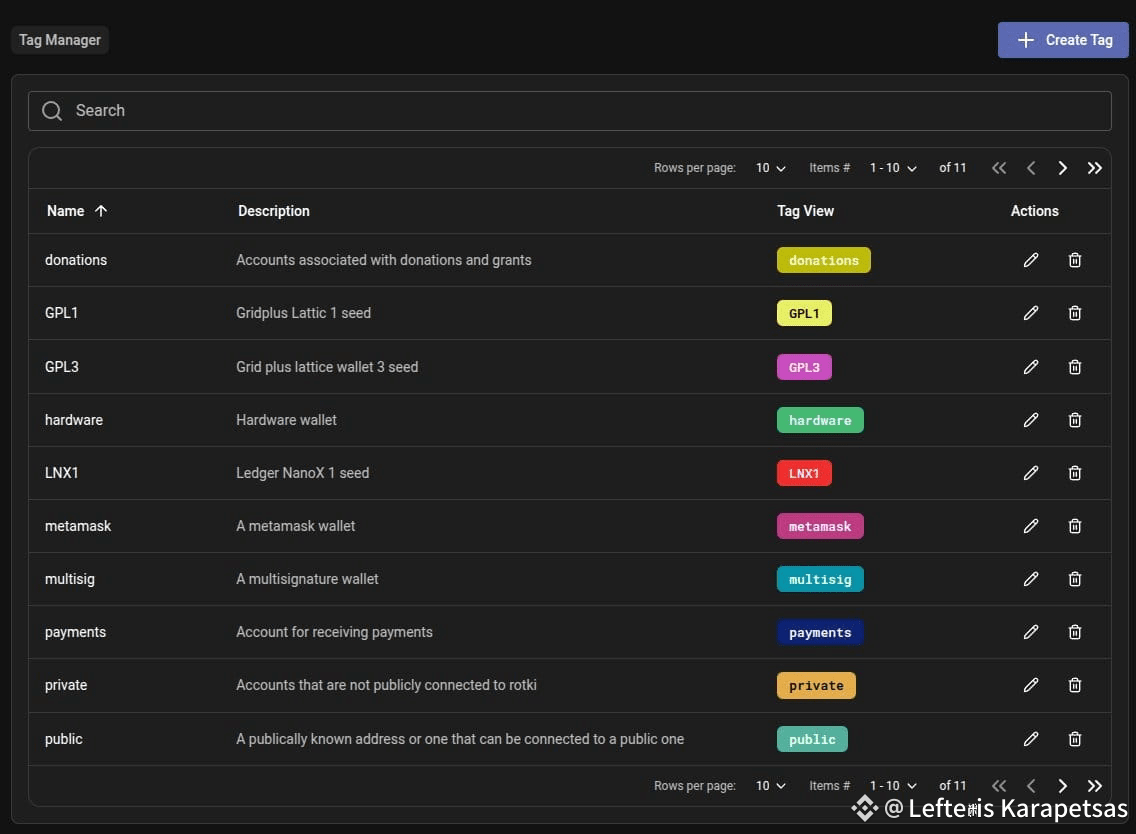Edit the GPL3 tag
Screen dimensions: 1136x834
(x=1031, y=367)
